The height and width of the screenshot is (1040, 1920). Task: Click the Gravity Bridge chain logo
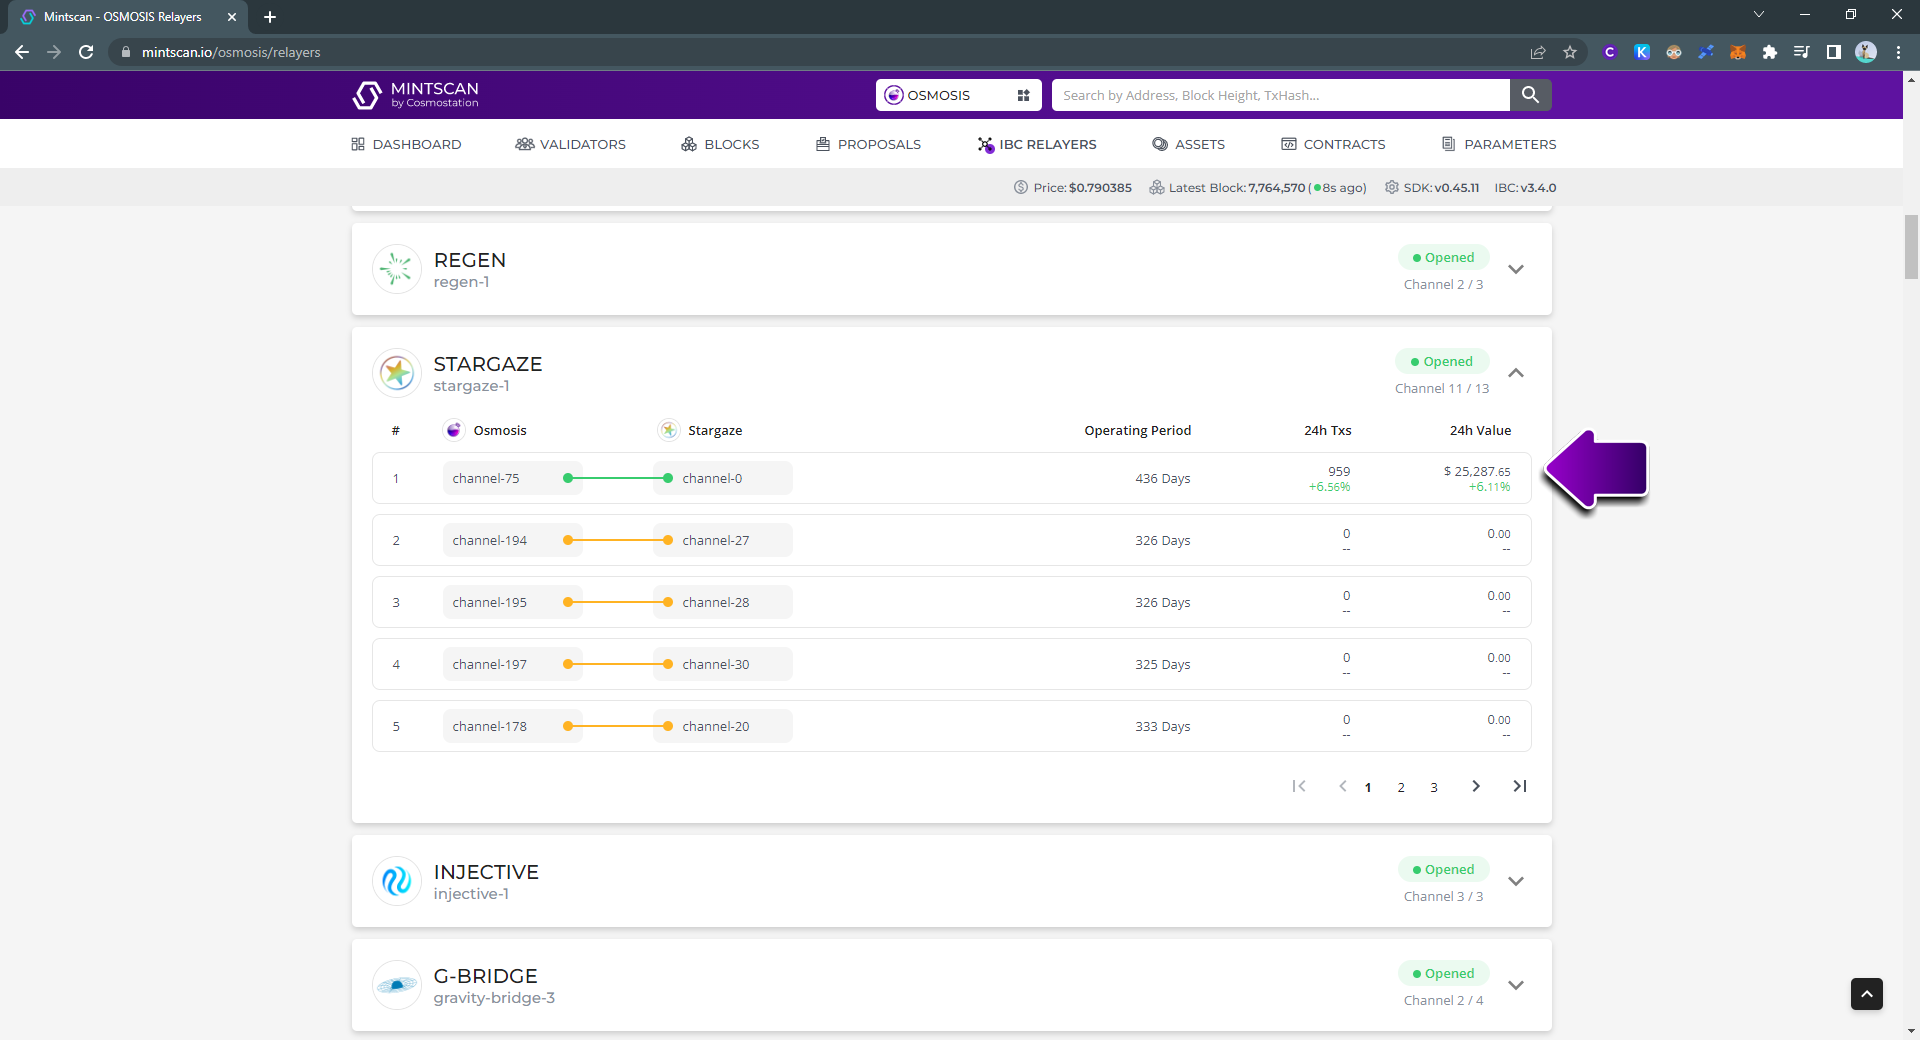397,985
